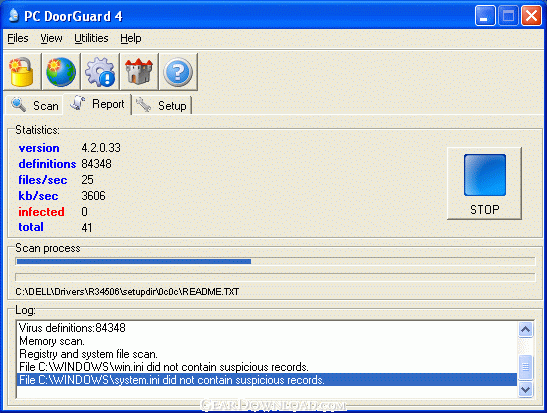This screenshot has width=547, height=413.
Task: Open the Files menu
Action: tap(18, 38)
